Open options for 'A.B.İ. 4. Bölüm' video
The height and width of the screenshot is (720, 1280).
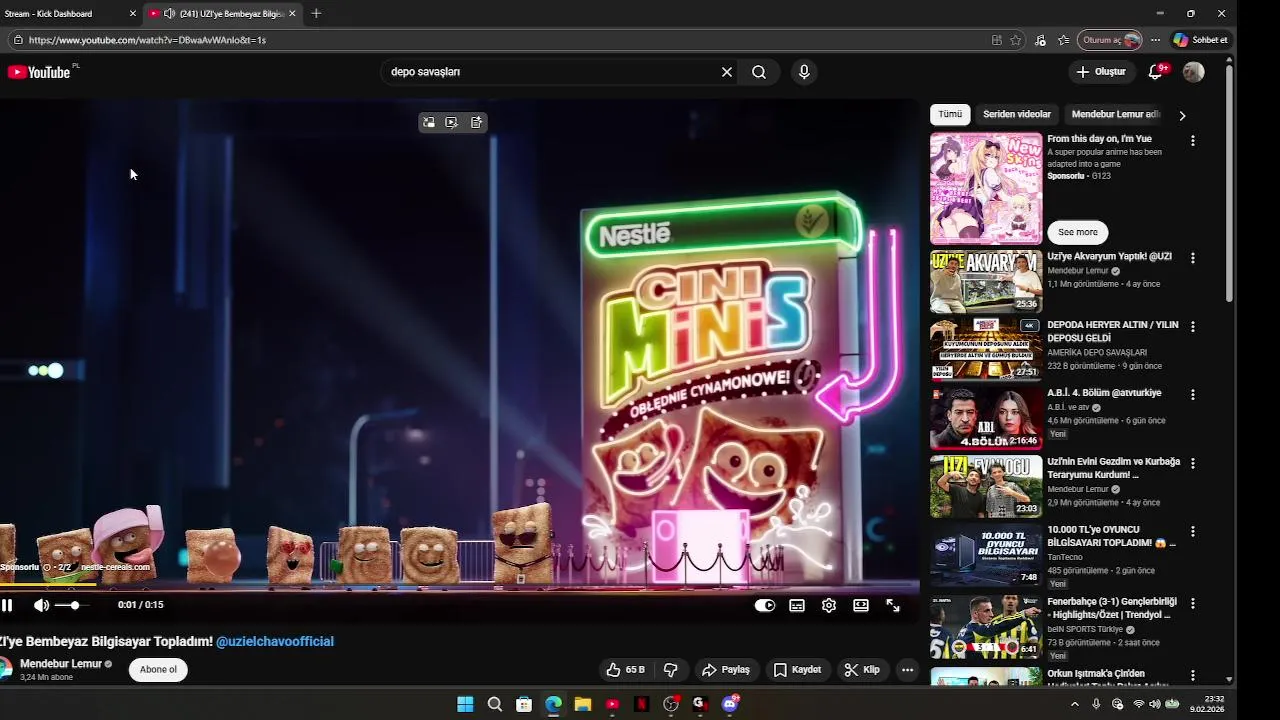(1192, 395)
